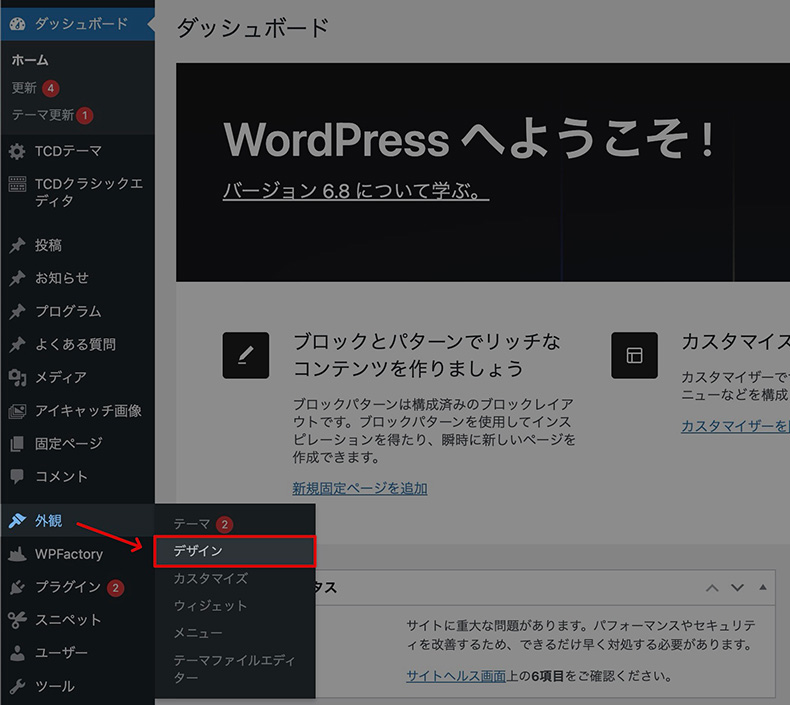This screenshot has height=705, width=790.
Task: Open the ダッシュボード menu item
Action: tap(78, 24)
